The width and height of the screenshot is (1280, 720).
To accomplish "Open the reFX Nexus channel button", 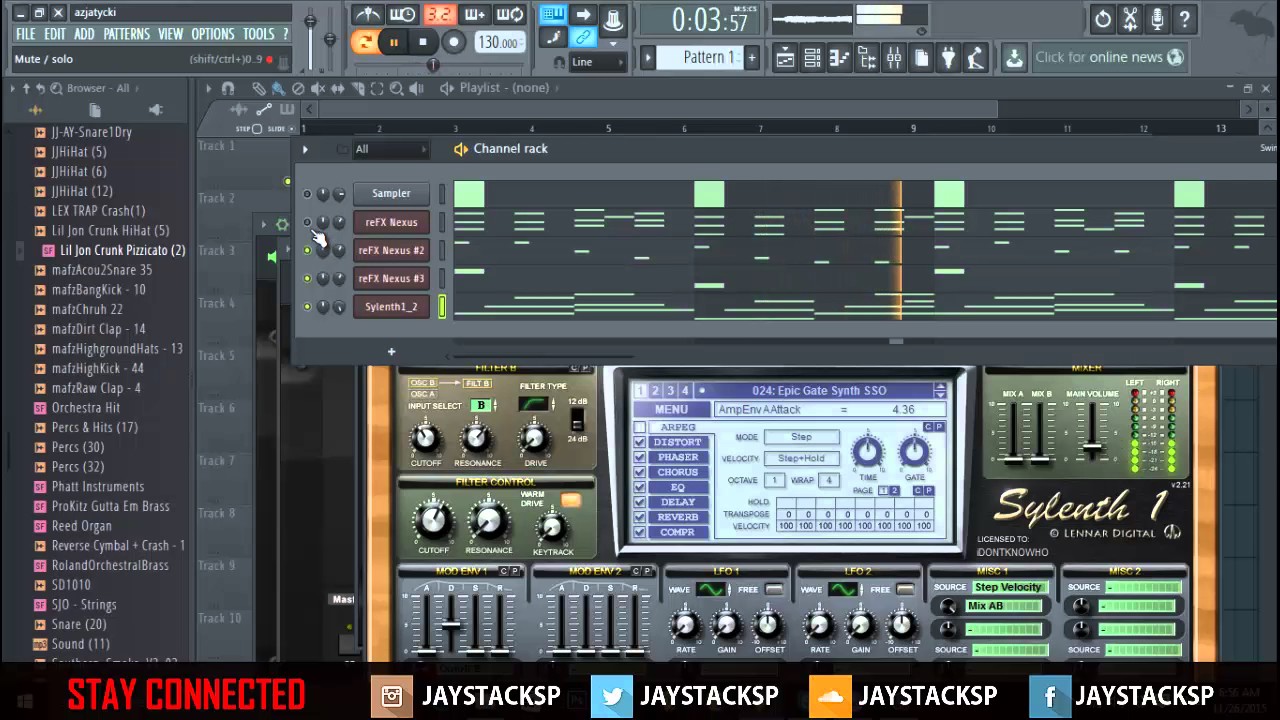I will pos(391,222).
